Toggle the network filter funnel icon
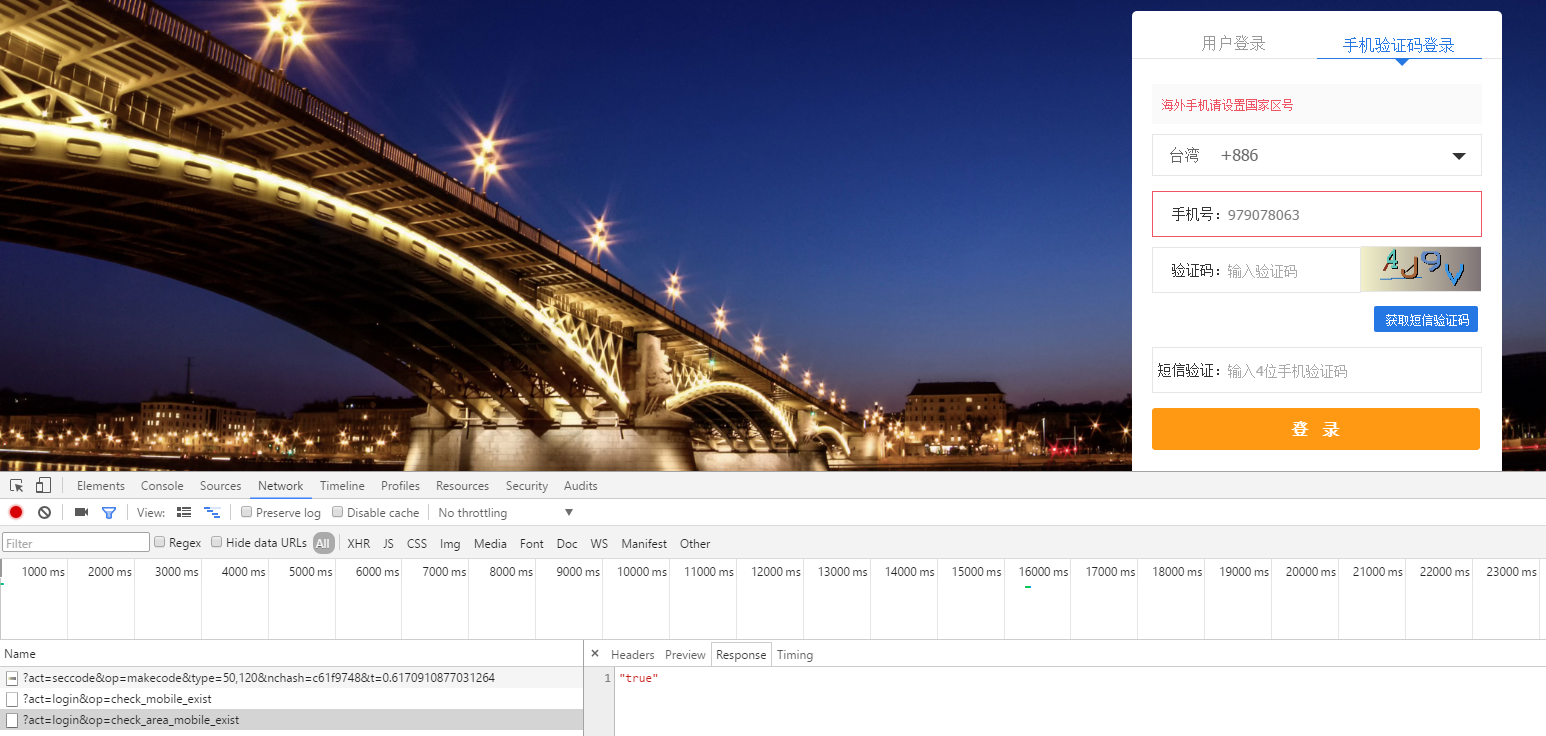The width and height of the screenshot is (1546, 736). pos(109,512)
